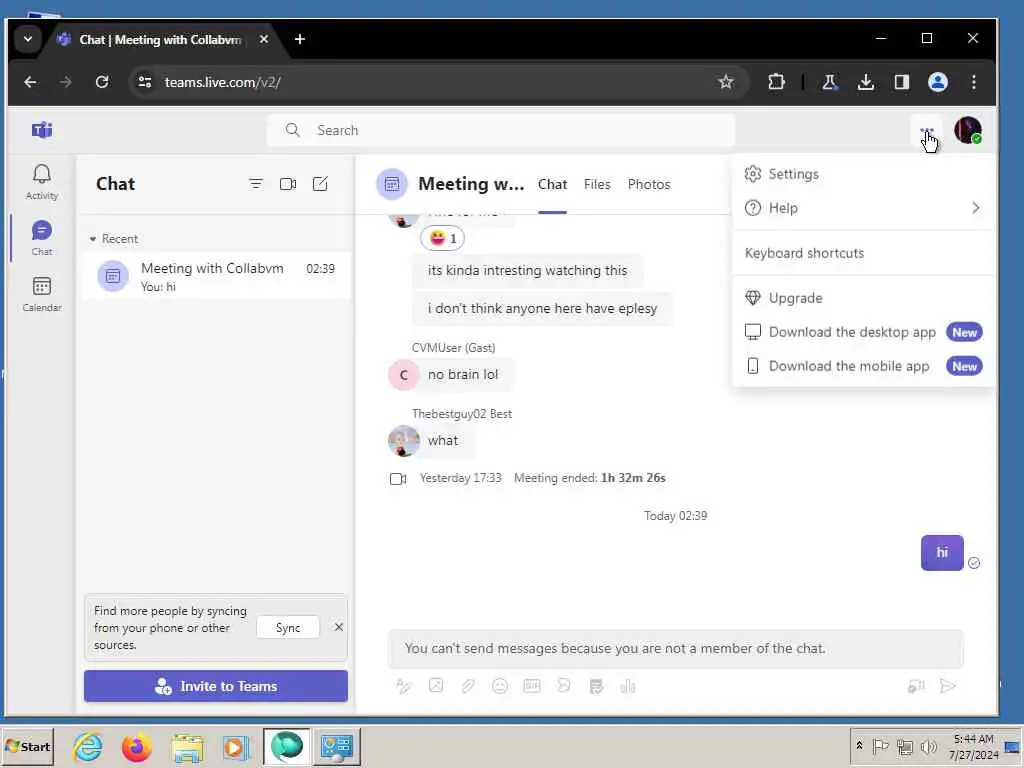Expand the Help submenu arrow
The image size is (1024, 768).
click(975, 208)
